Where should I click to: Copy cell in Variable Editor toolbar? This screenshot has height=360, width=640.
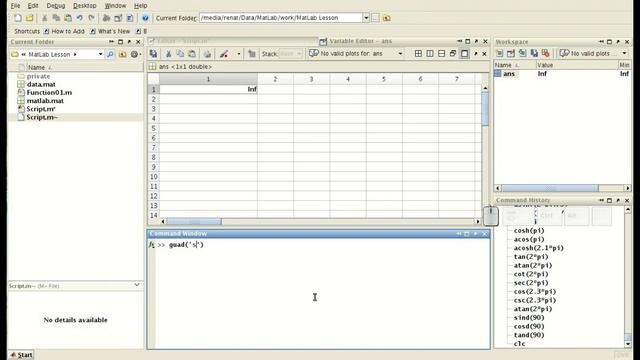[x=180, y=54]
